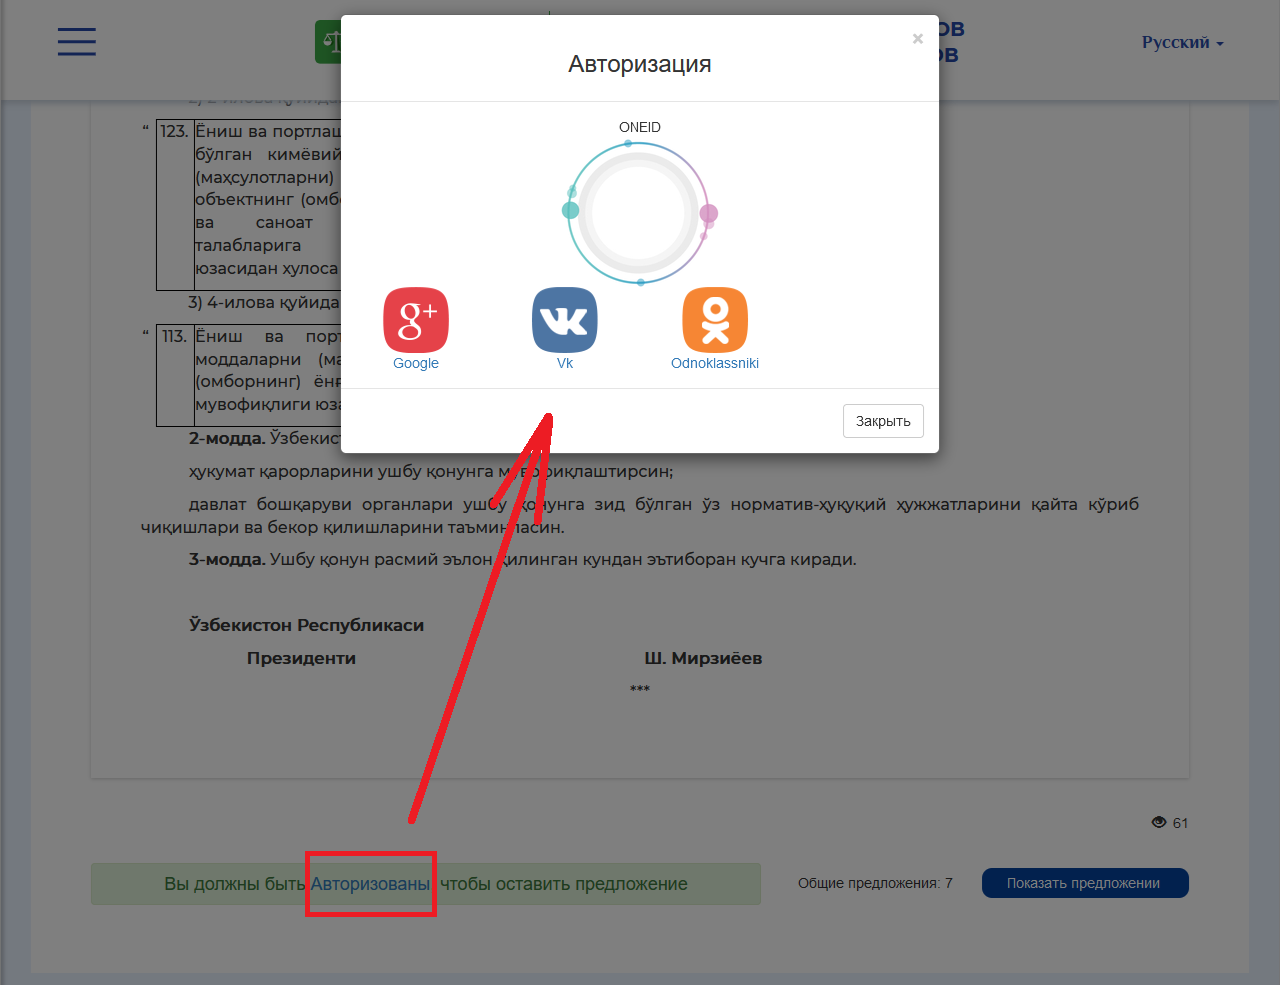Click the Общие предложения: 7 text
Image resolution: width=1280 pixels, height=985 pixels.
(875, 883)
